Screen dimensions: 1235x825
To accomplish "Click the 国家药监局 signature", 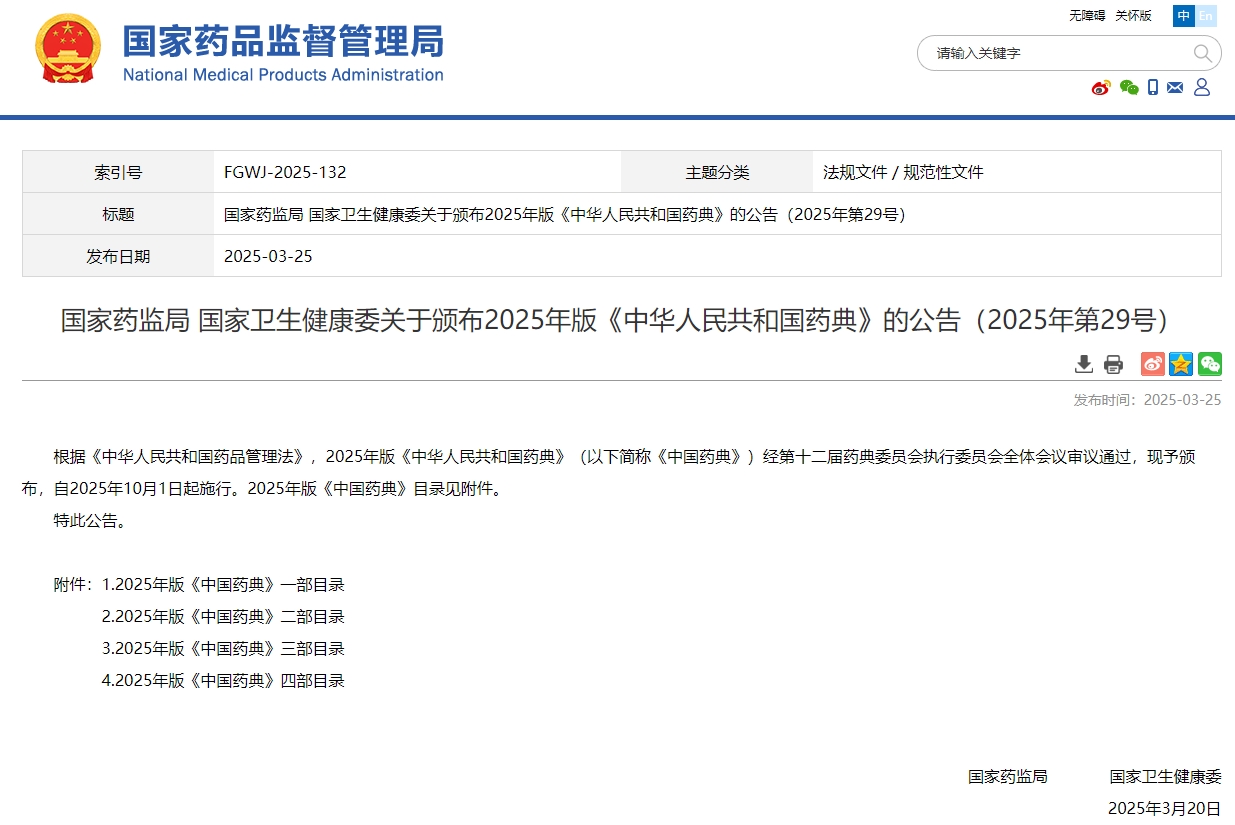I will [1007, 776].
